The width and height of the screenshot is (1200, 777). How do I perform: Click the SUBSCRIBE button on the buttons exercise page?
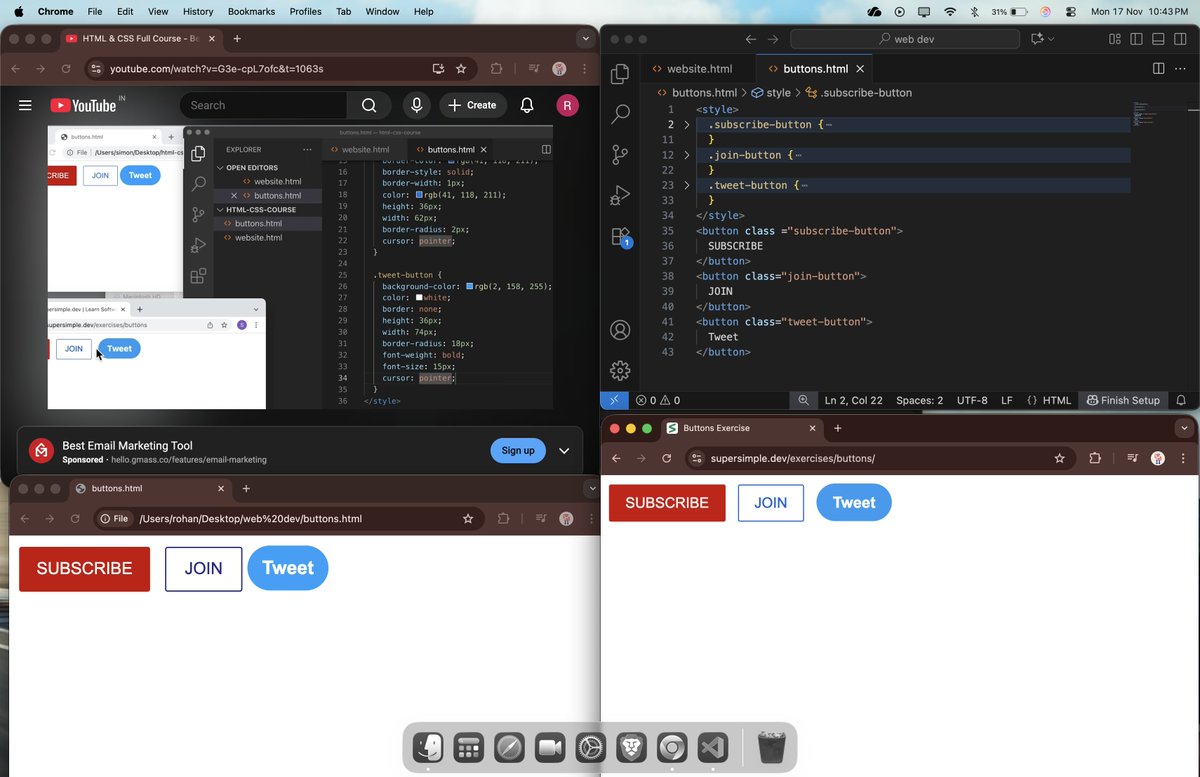coord(667,503)
